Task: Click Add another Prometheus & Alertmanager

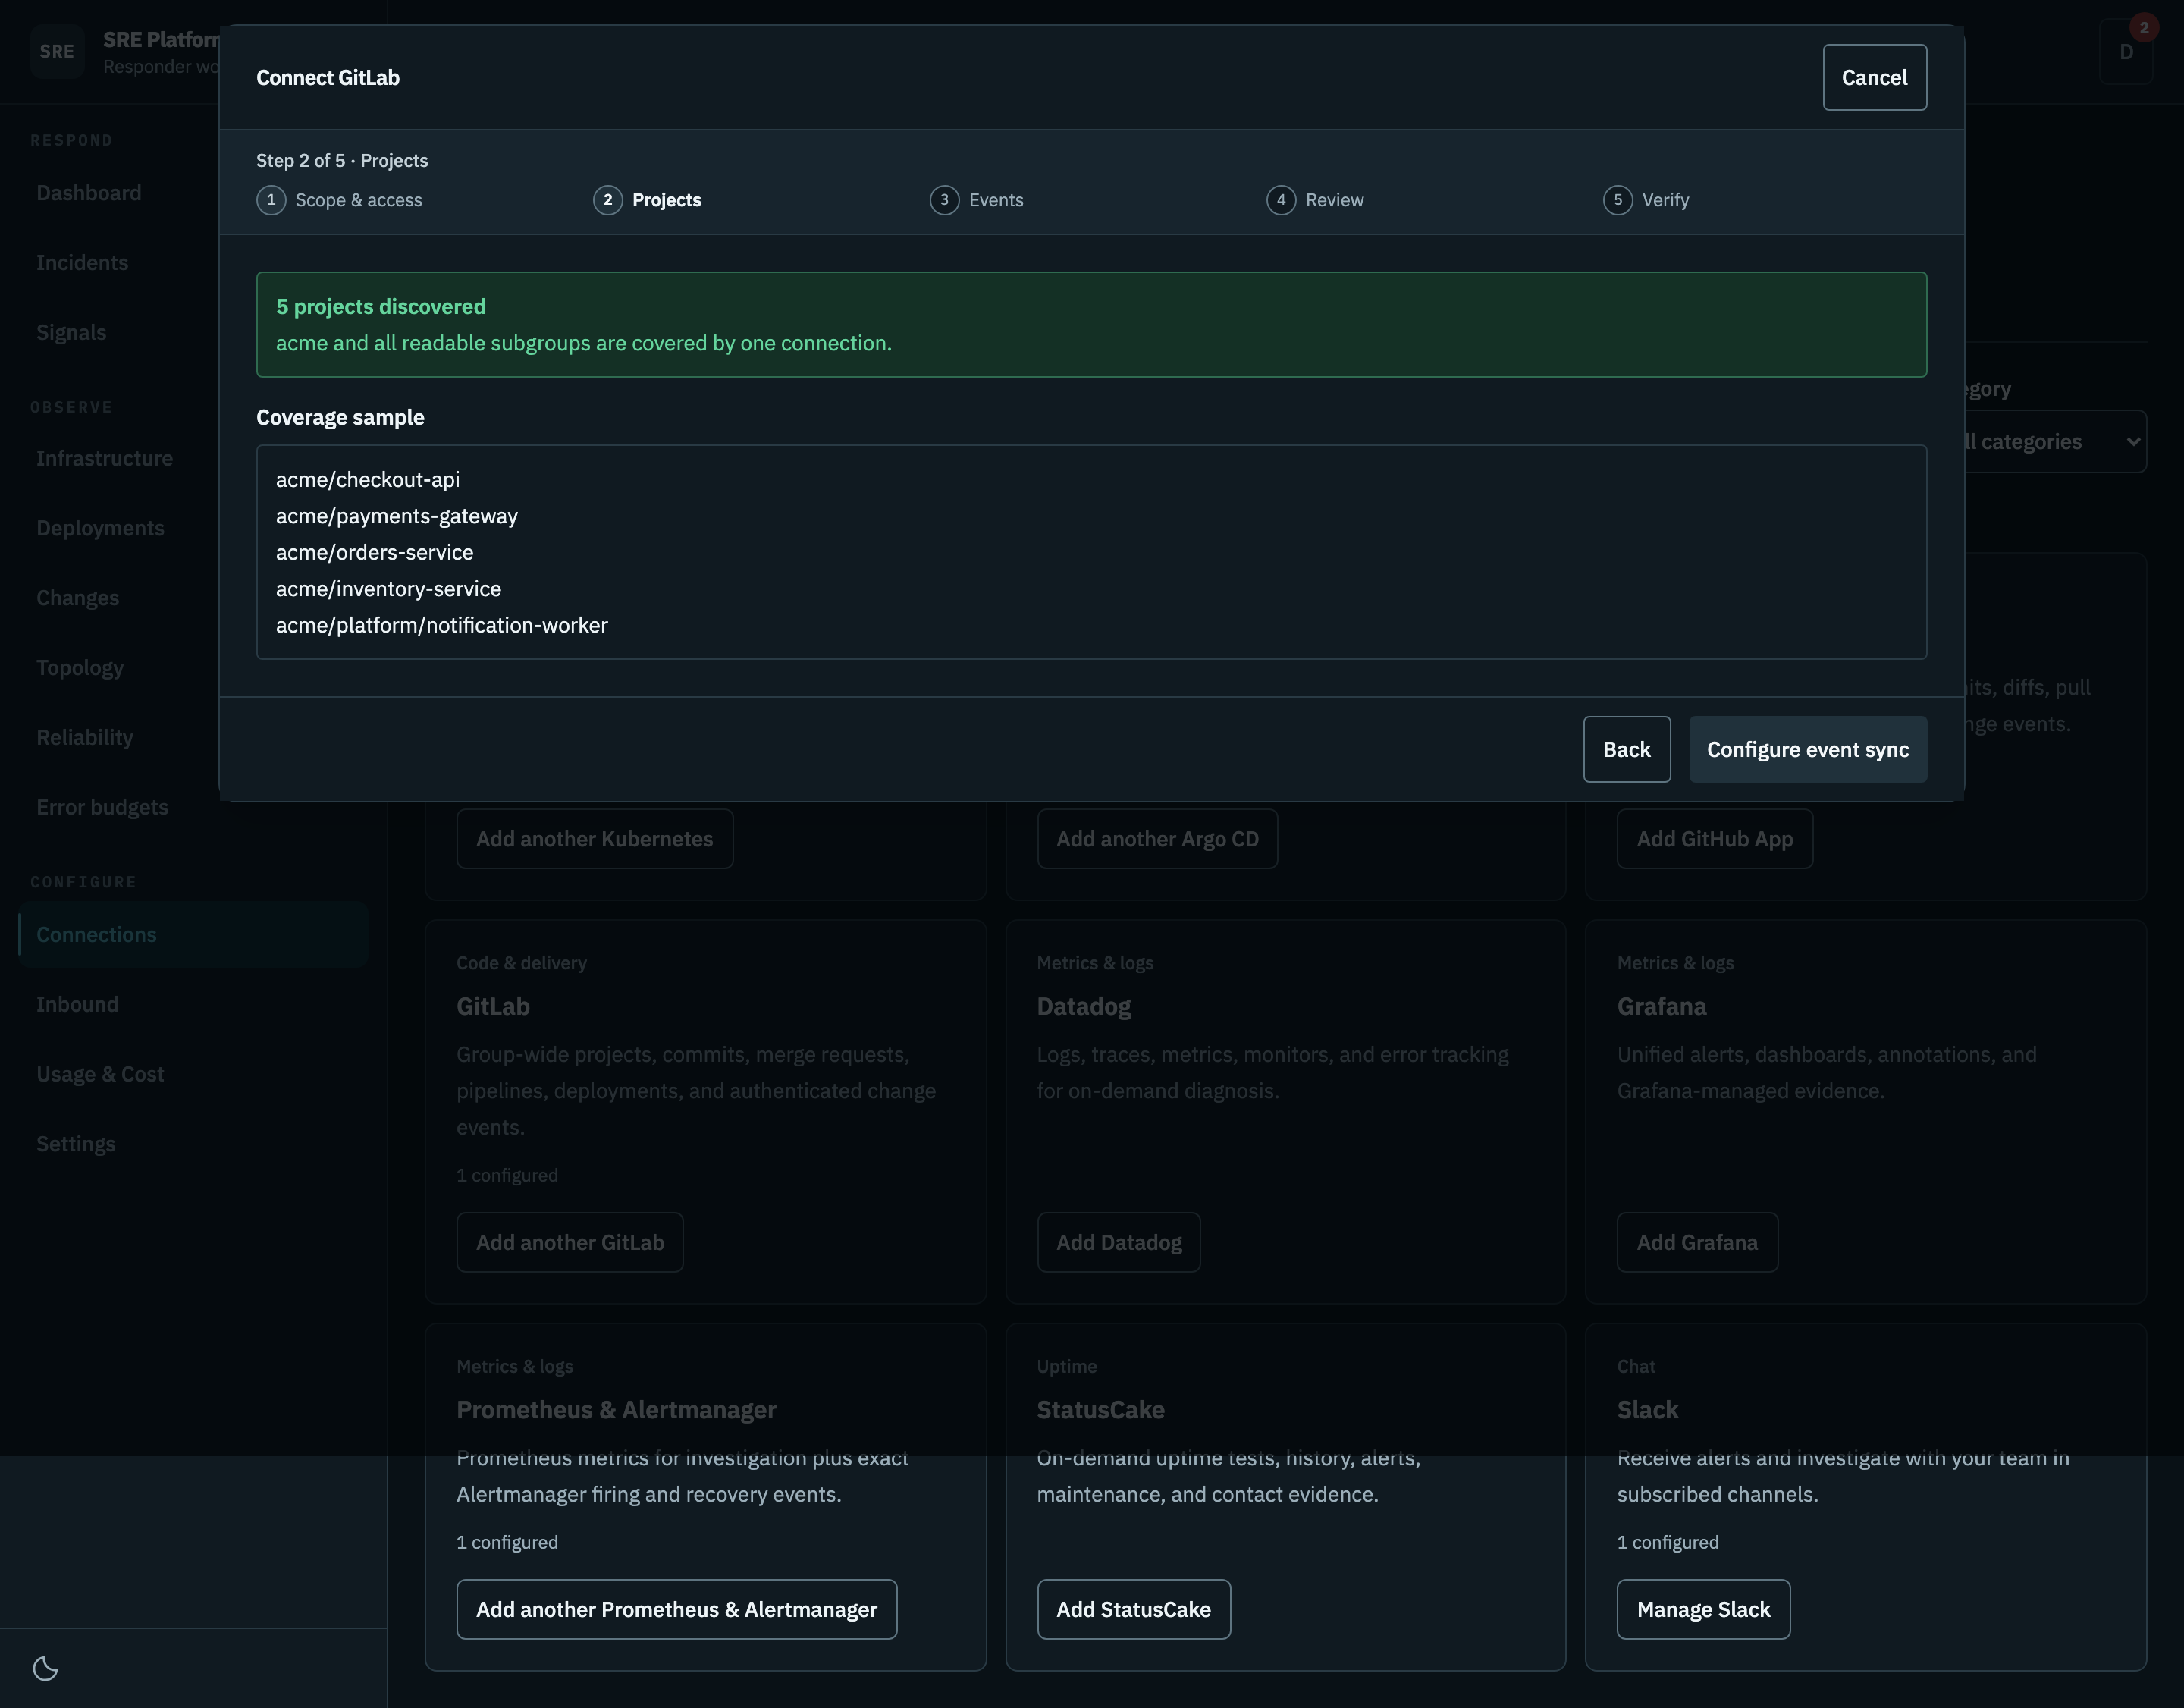Action: 676,1609
